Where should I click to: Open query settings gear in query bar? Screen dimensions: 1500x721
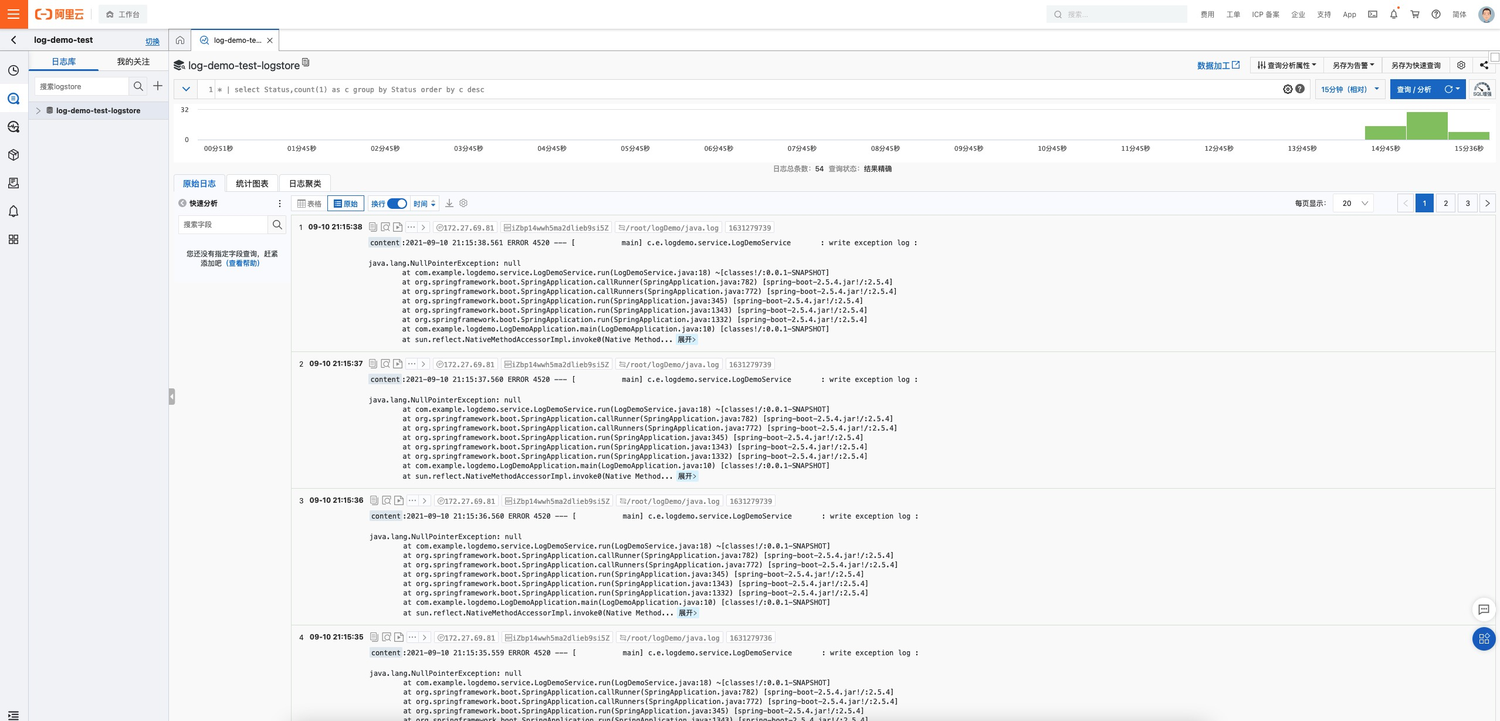tap(1287, 89)
